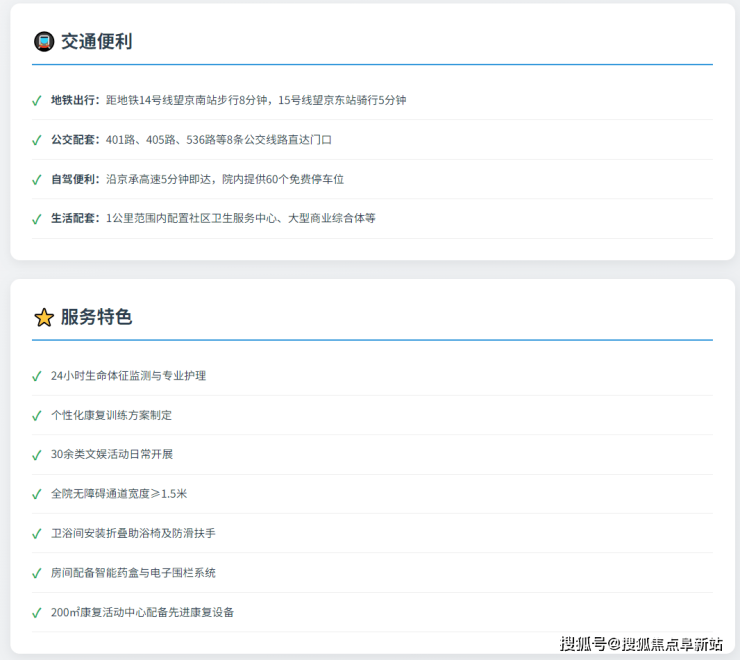Click the checkmark beside 30余类文娱活动日常开展
The height and width of the screenshot is (660, 740).
pyautogui.click(x=37, y=455)
